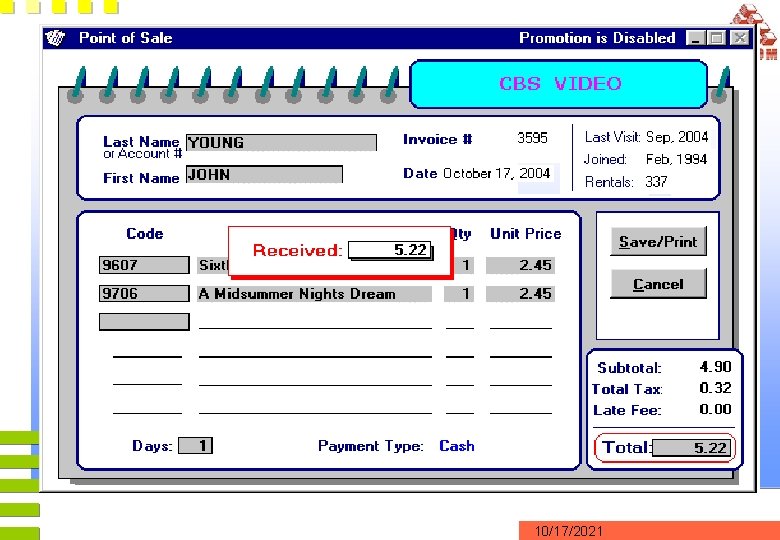
Task: Select the code field 9706
Action: 144,293
